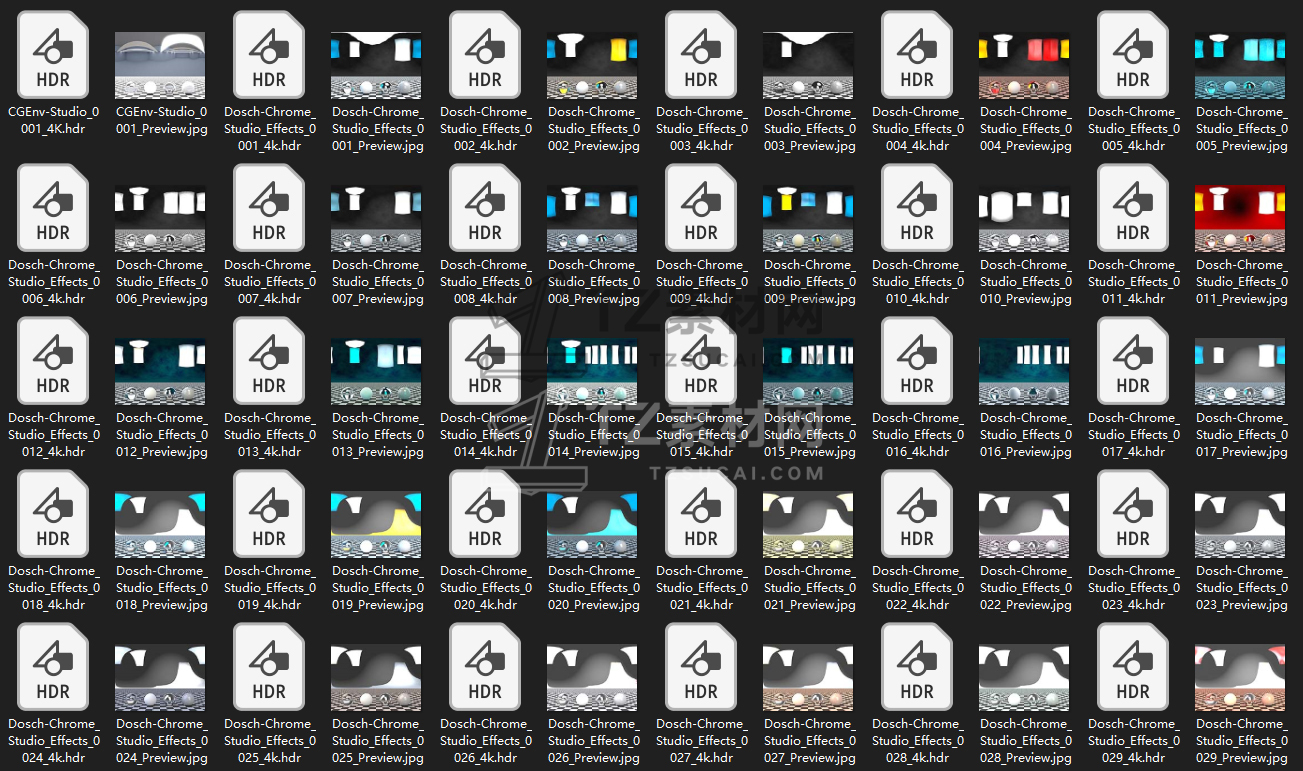
Task: Choose HDR icon of Dosch-Chrome_Studio_Effects_0014_4k.hdr
Action: point(485,361)
